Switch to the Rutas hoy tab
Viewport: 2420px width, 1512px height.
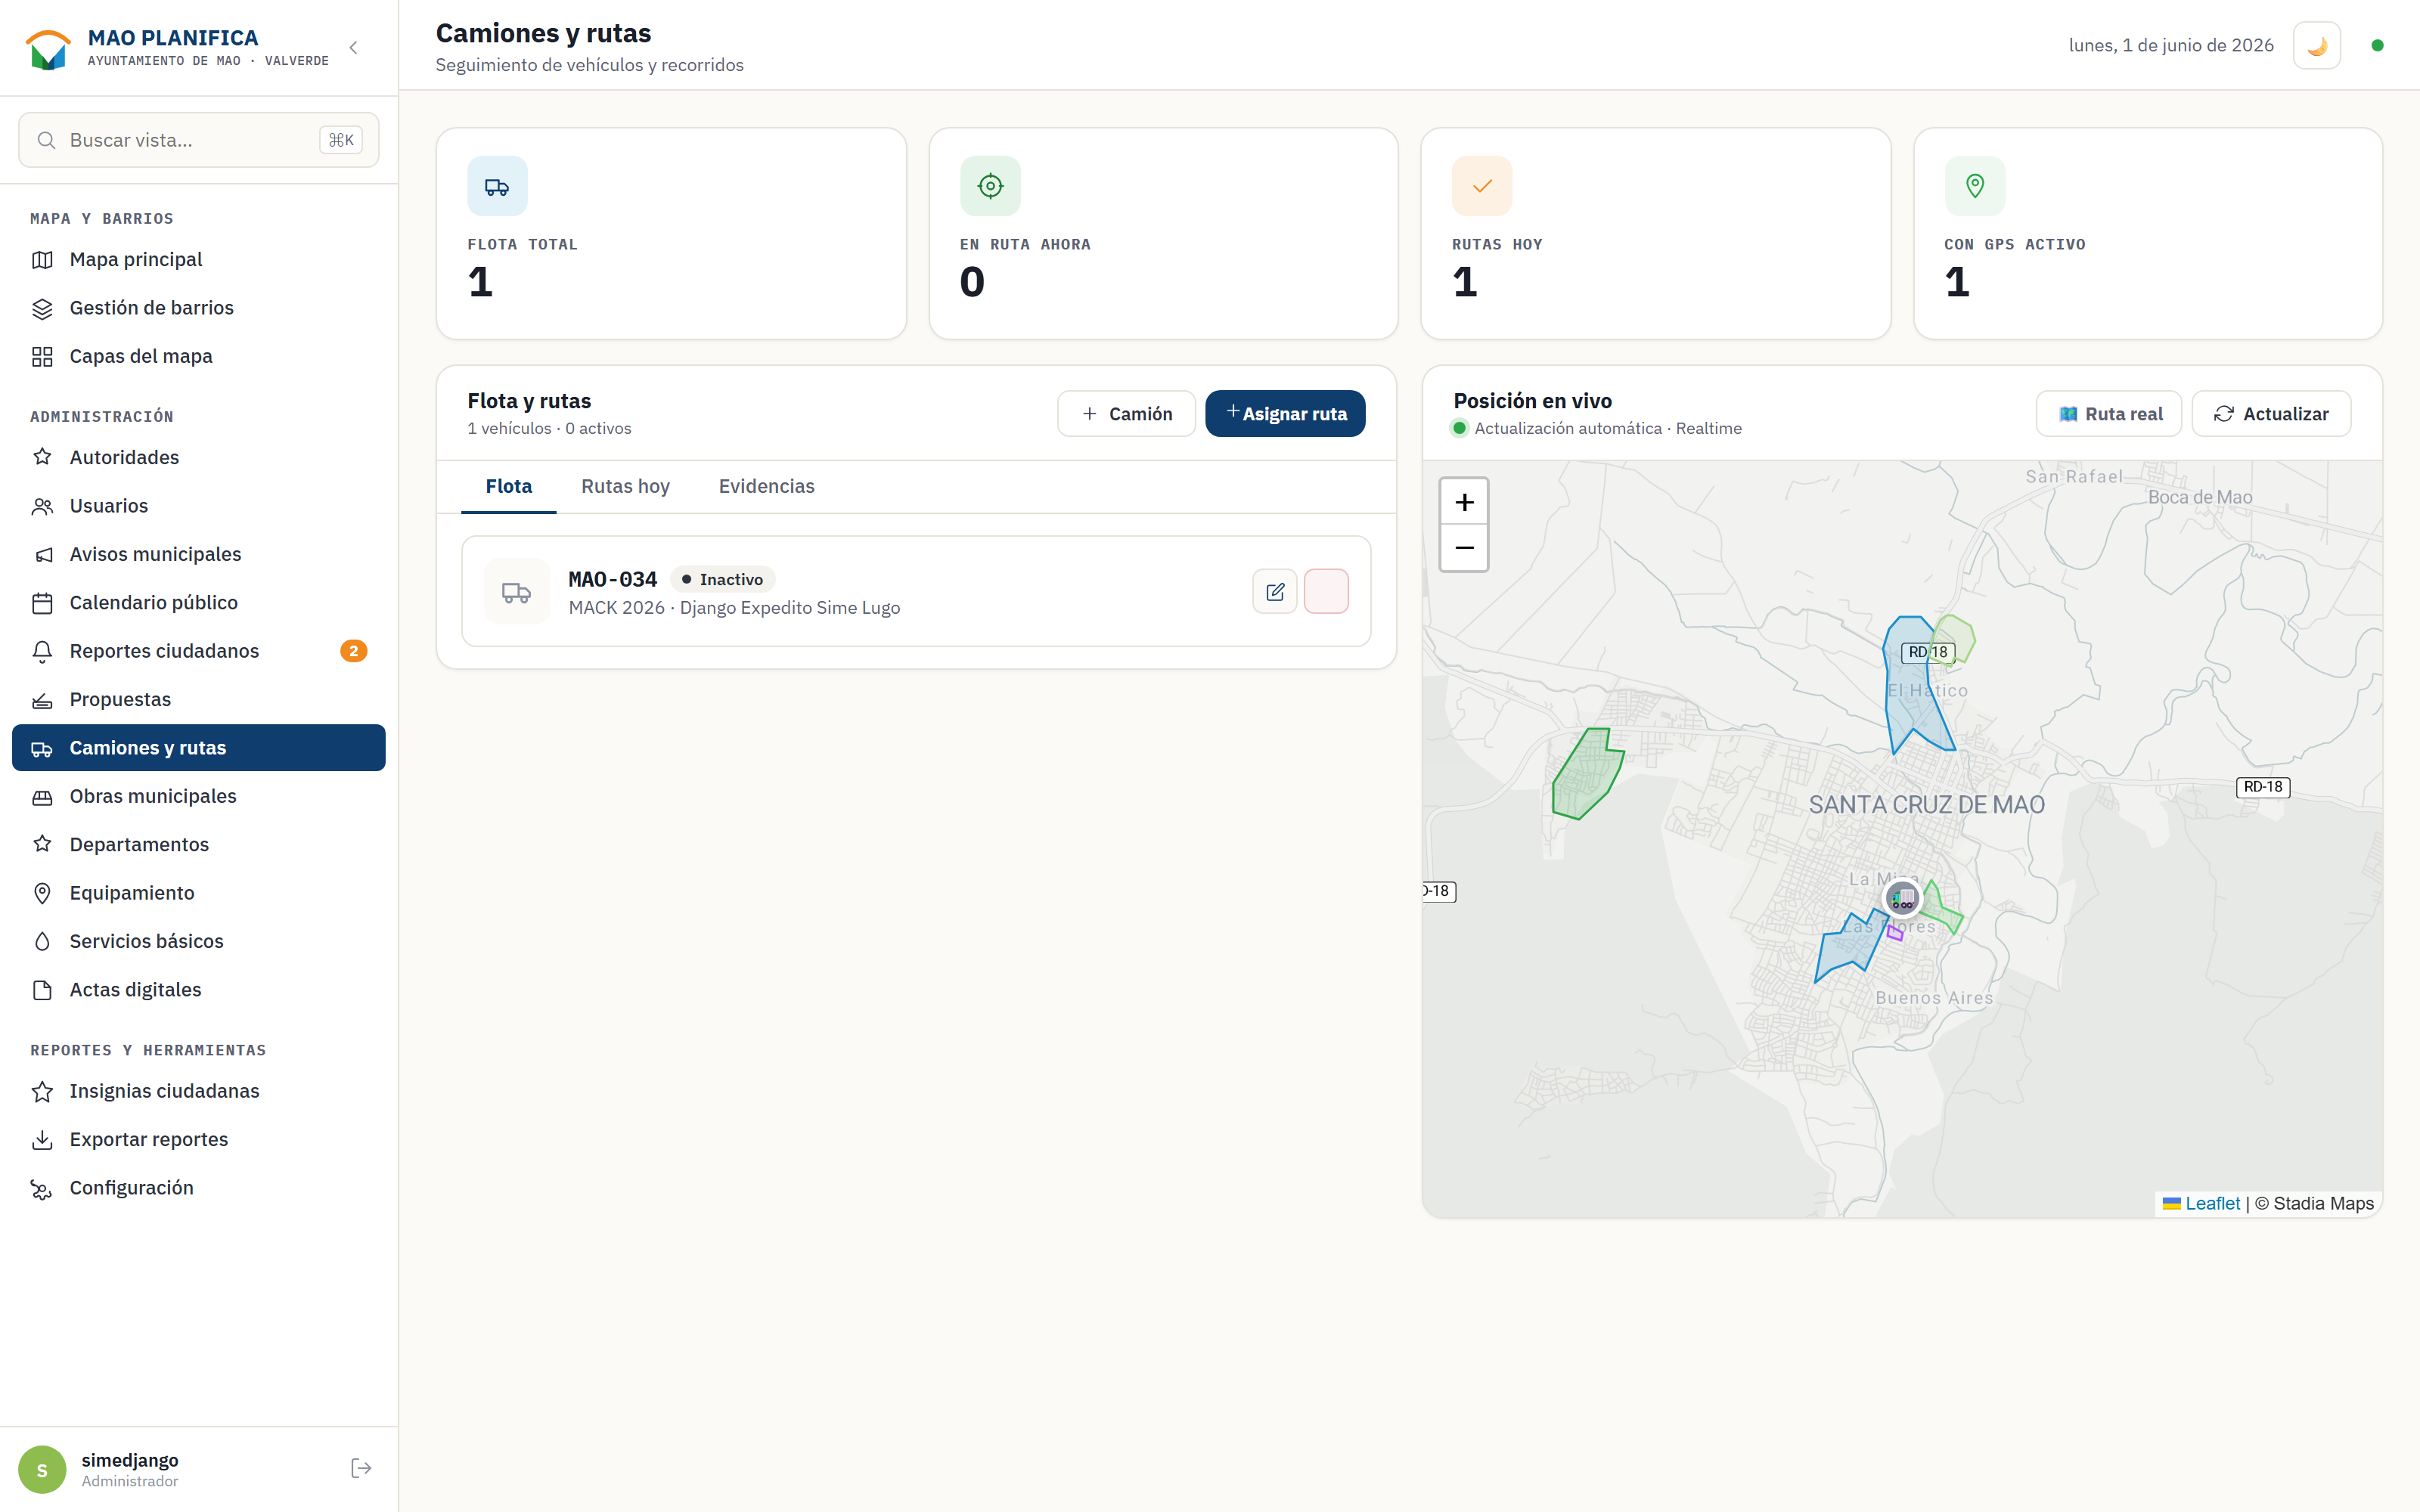pos(625,486)
